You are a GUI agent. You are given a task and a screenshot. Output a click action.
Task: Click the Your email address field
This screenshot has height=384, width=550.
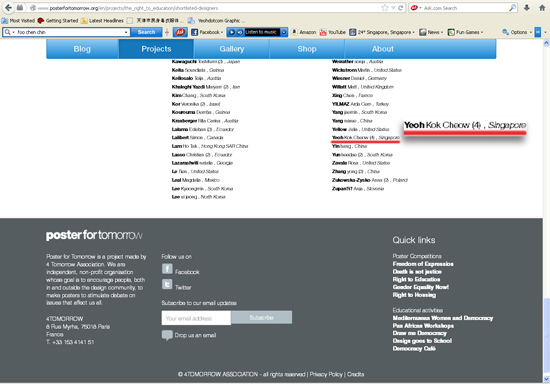tap(196, 318)
